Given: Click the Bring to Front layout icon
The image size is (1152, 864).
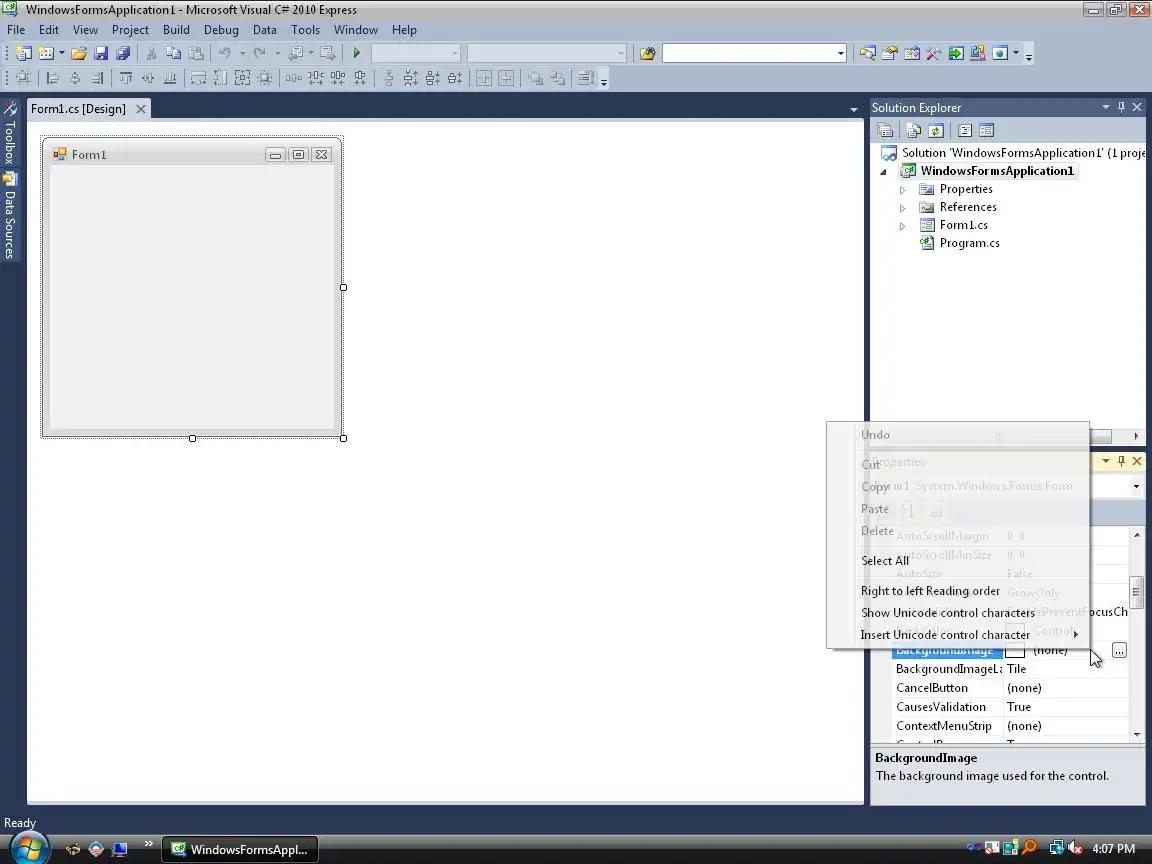Looking at the screenshot, I should (x=536, y=78).
